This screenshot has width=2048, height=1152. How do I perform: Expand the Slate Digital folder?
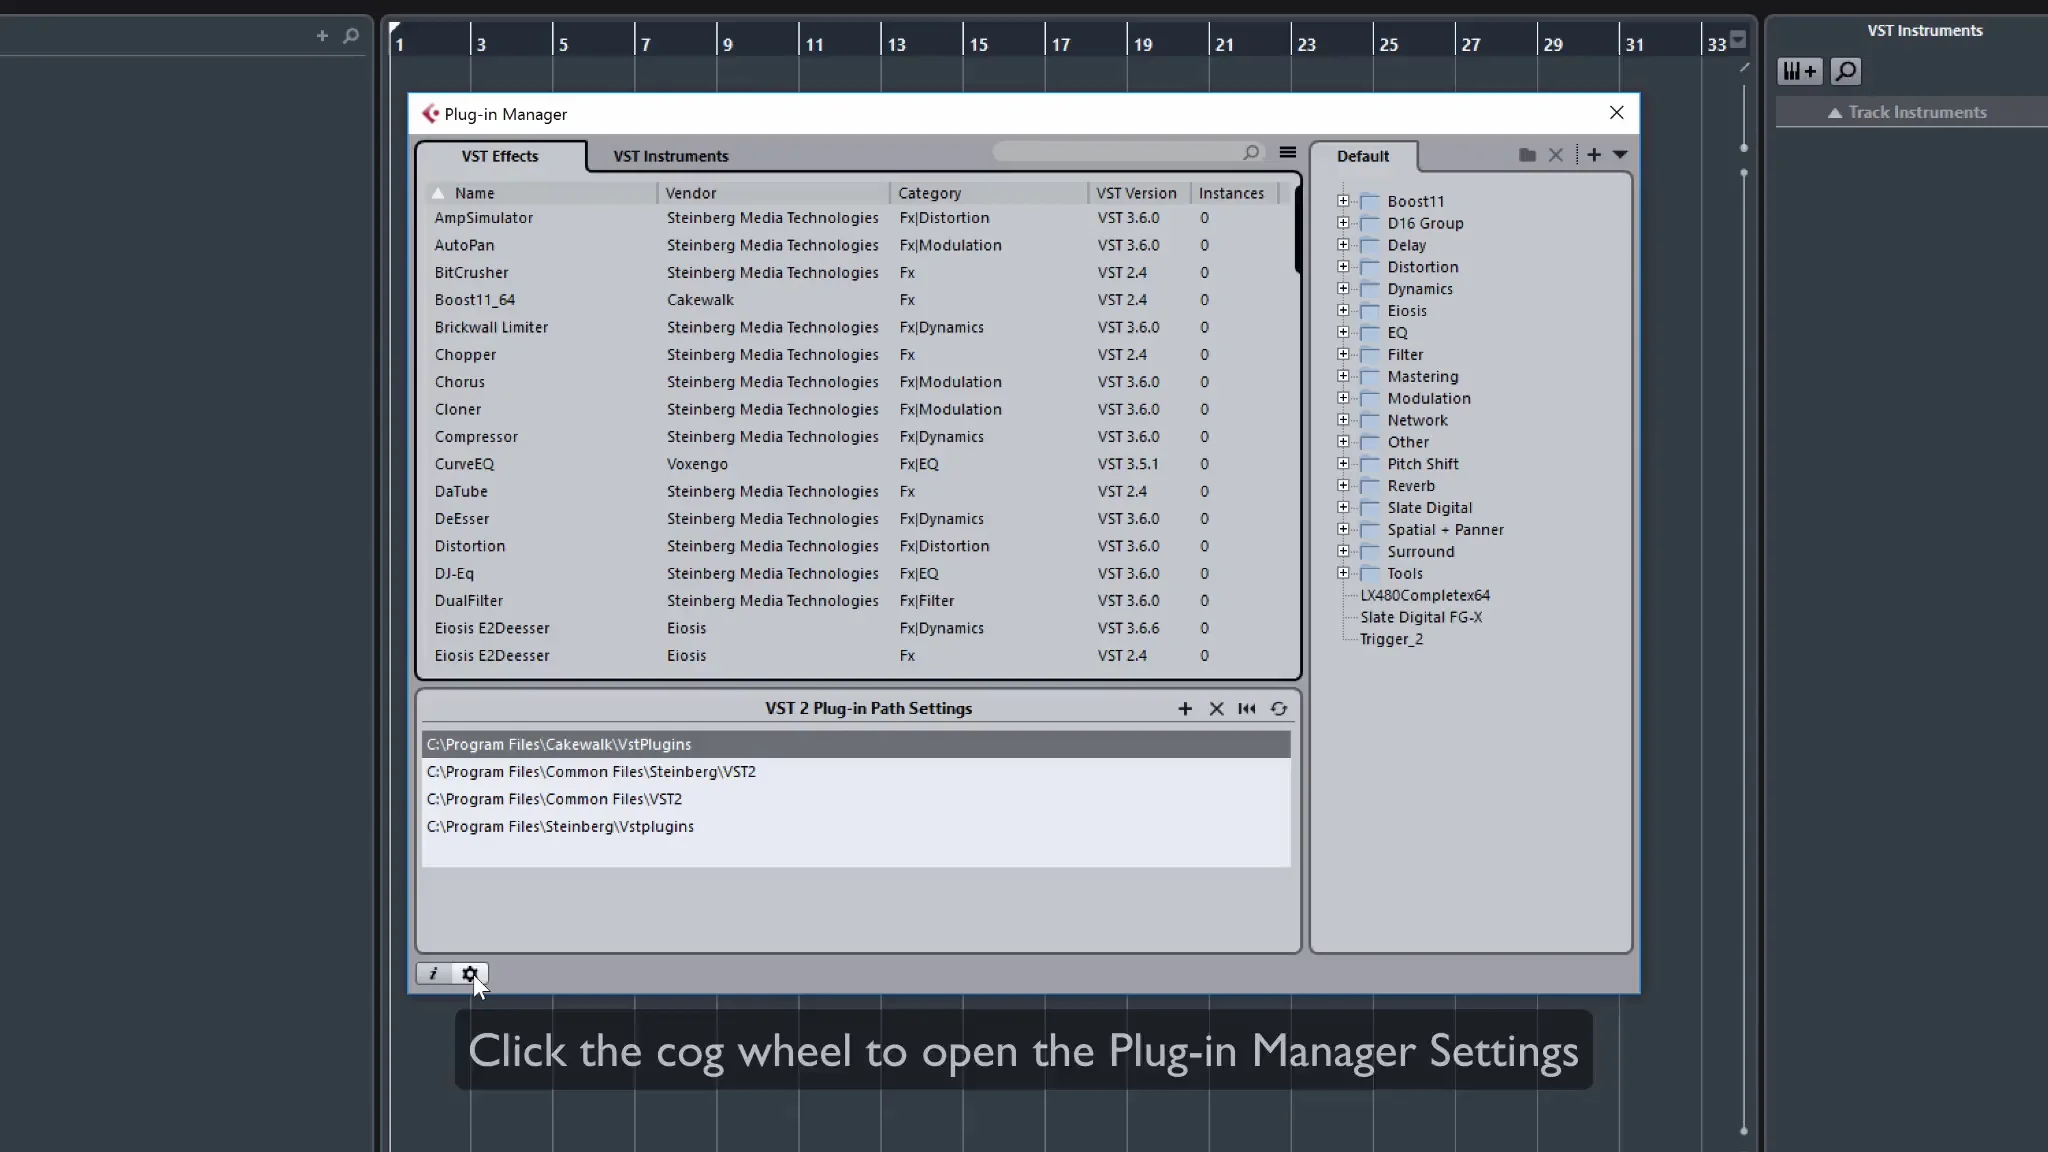pyautogui.click(x=1343, y=507)
